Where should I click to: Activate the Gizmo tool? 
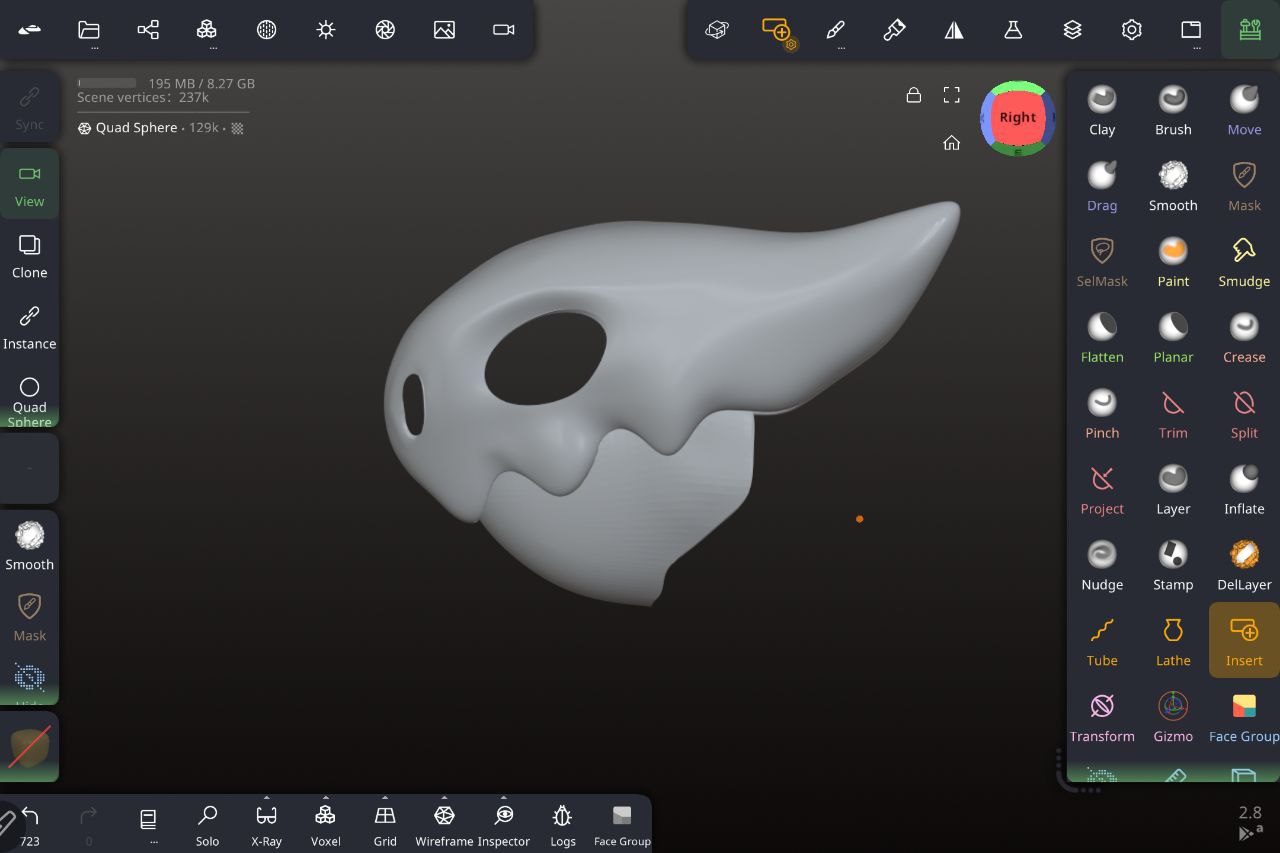pos(1173,718)
